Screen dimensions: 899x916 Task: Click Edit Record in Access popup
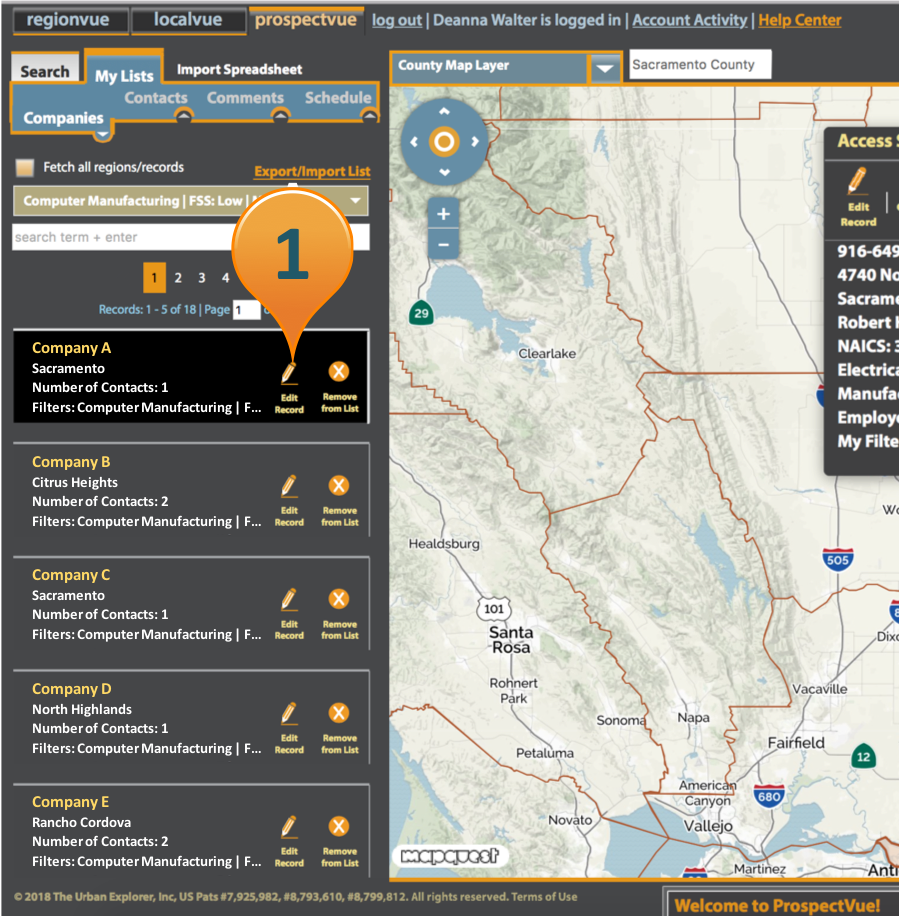point(858,197)
